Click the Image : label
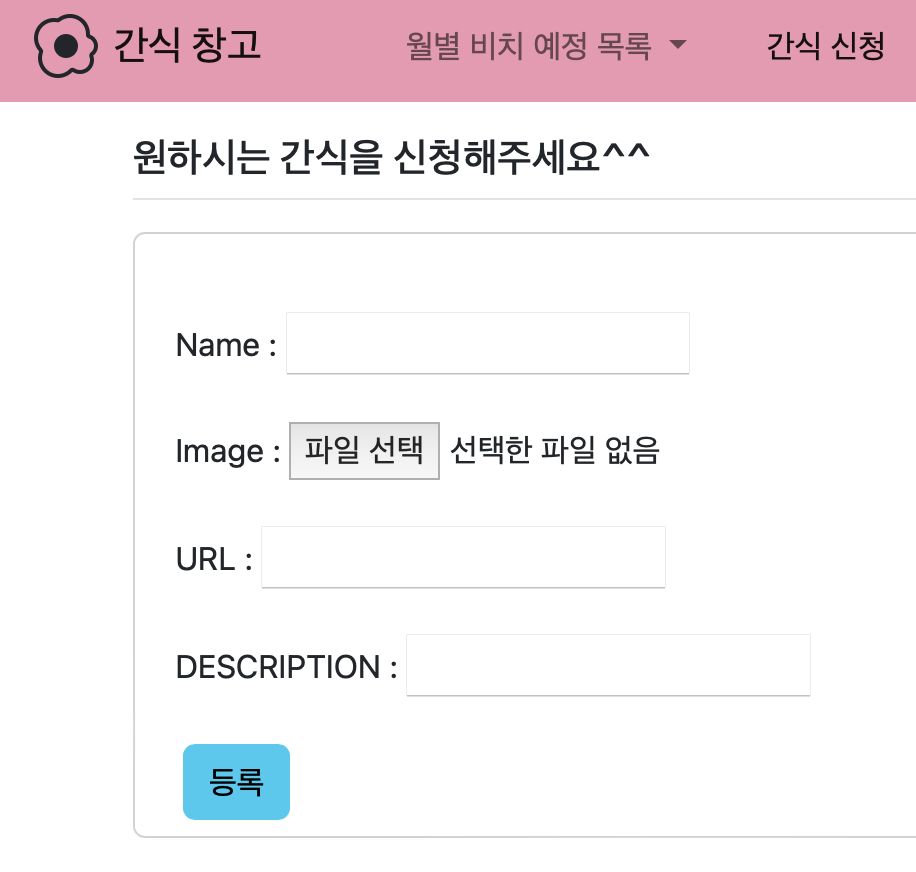Screen dimensions: 916x872 [x=228, y=451]
